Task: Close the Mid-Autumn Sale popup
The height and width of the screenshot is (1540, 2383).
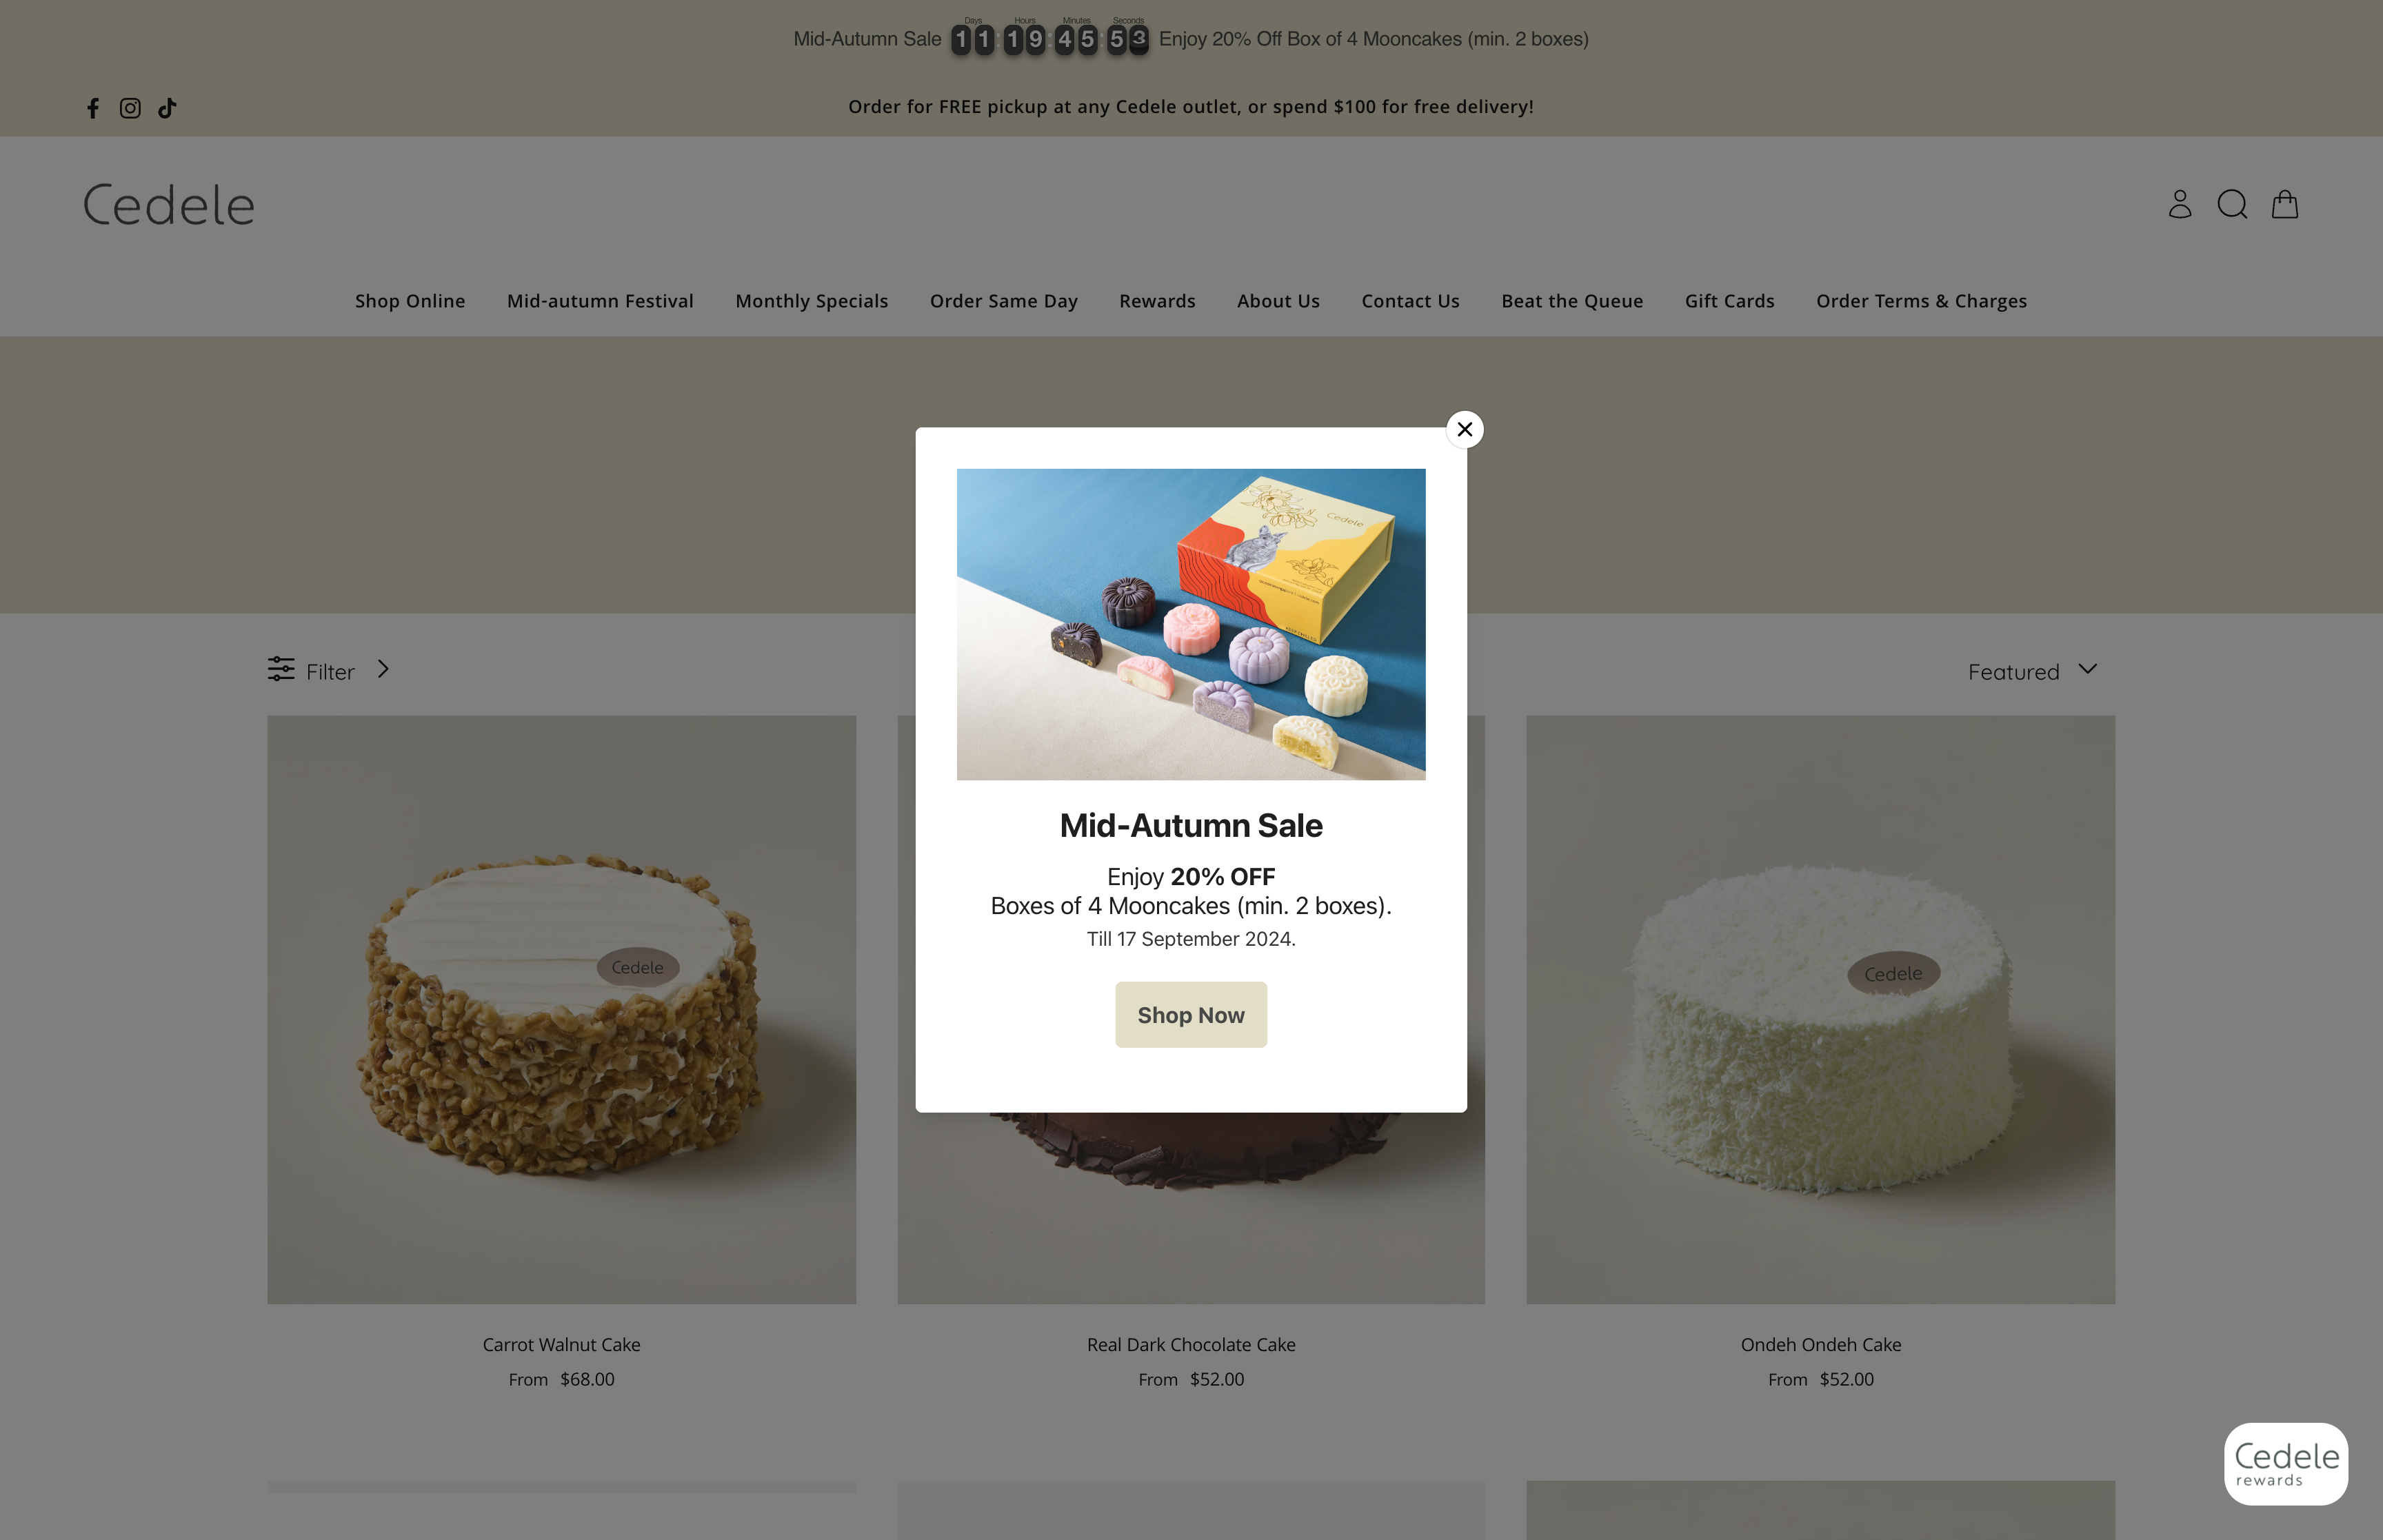Action: [1465, 429]
